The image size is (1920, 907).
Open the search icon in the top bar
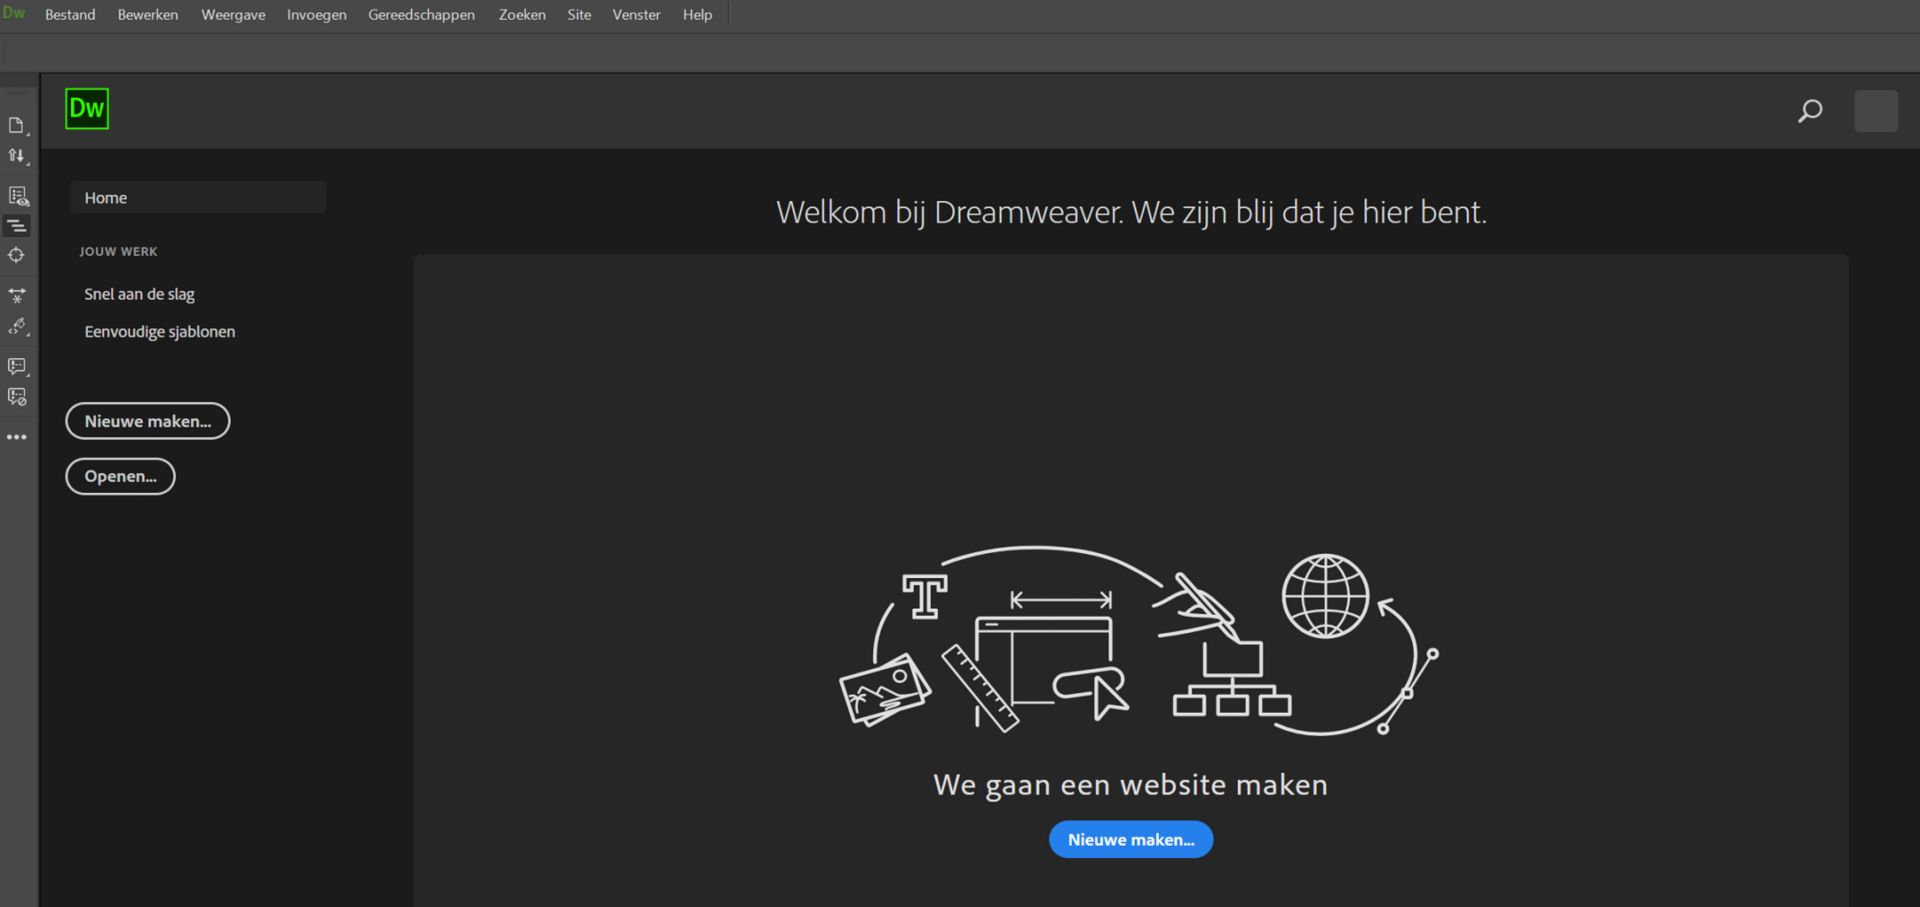click(1808, 110)
